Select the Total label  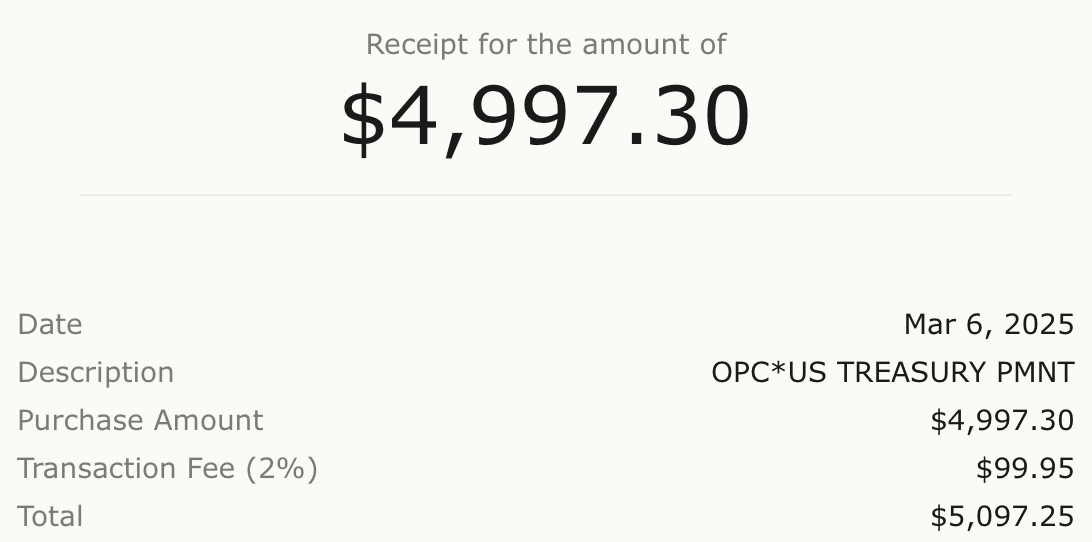[50, 517]
